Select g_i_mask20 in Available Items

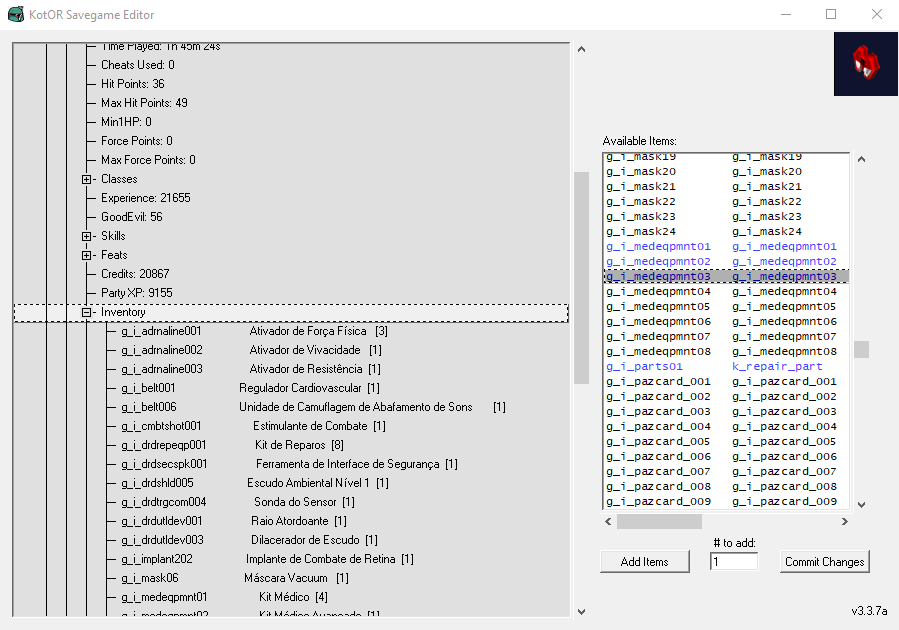coord(726,171)
